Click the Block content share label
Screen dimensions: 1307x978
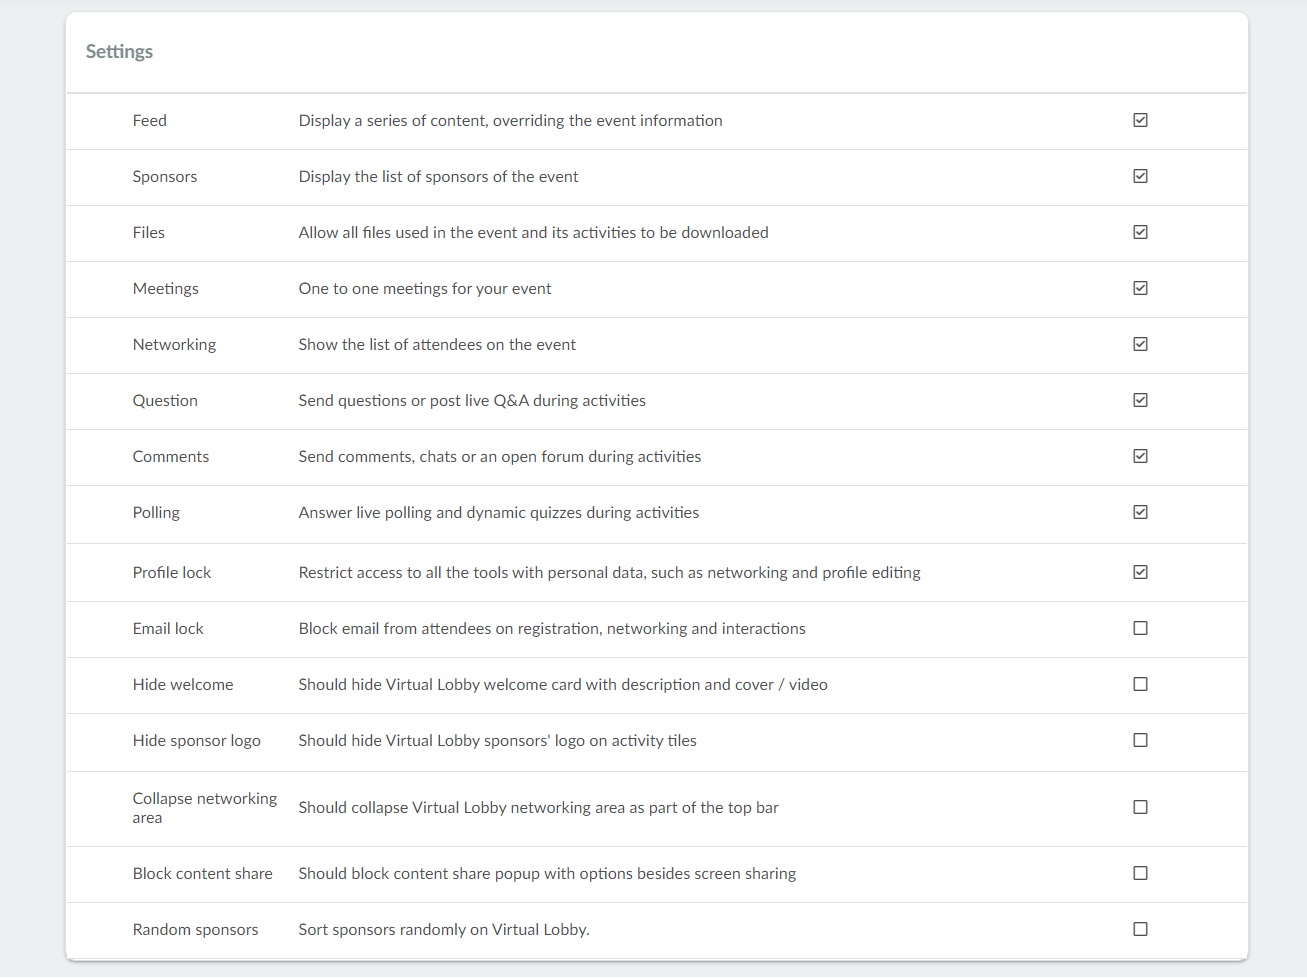pyautogui.click(x=202, y=873)
